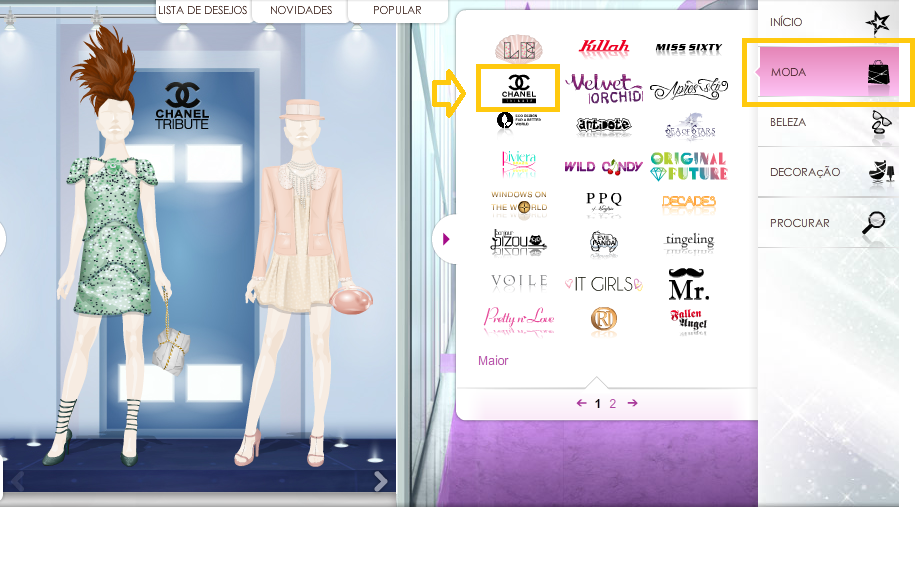Click the pink hat on the mannequin
The height and width of the screenshot is (570, 919).
coord(302,110)
